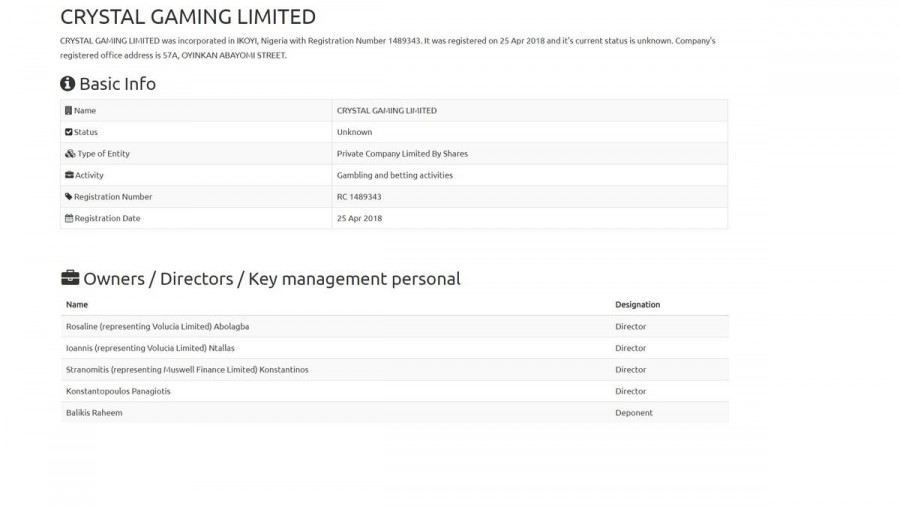Click the CRYSTAL GAMING LIMITED page title

tap(188, 17)
